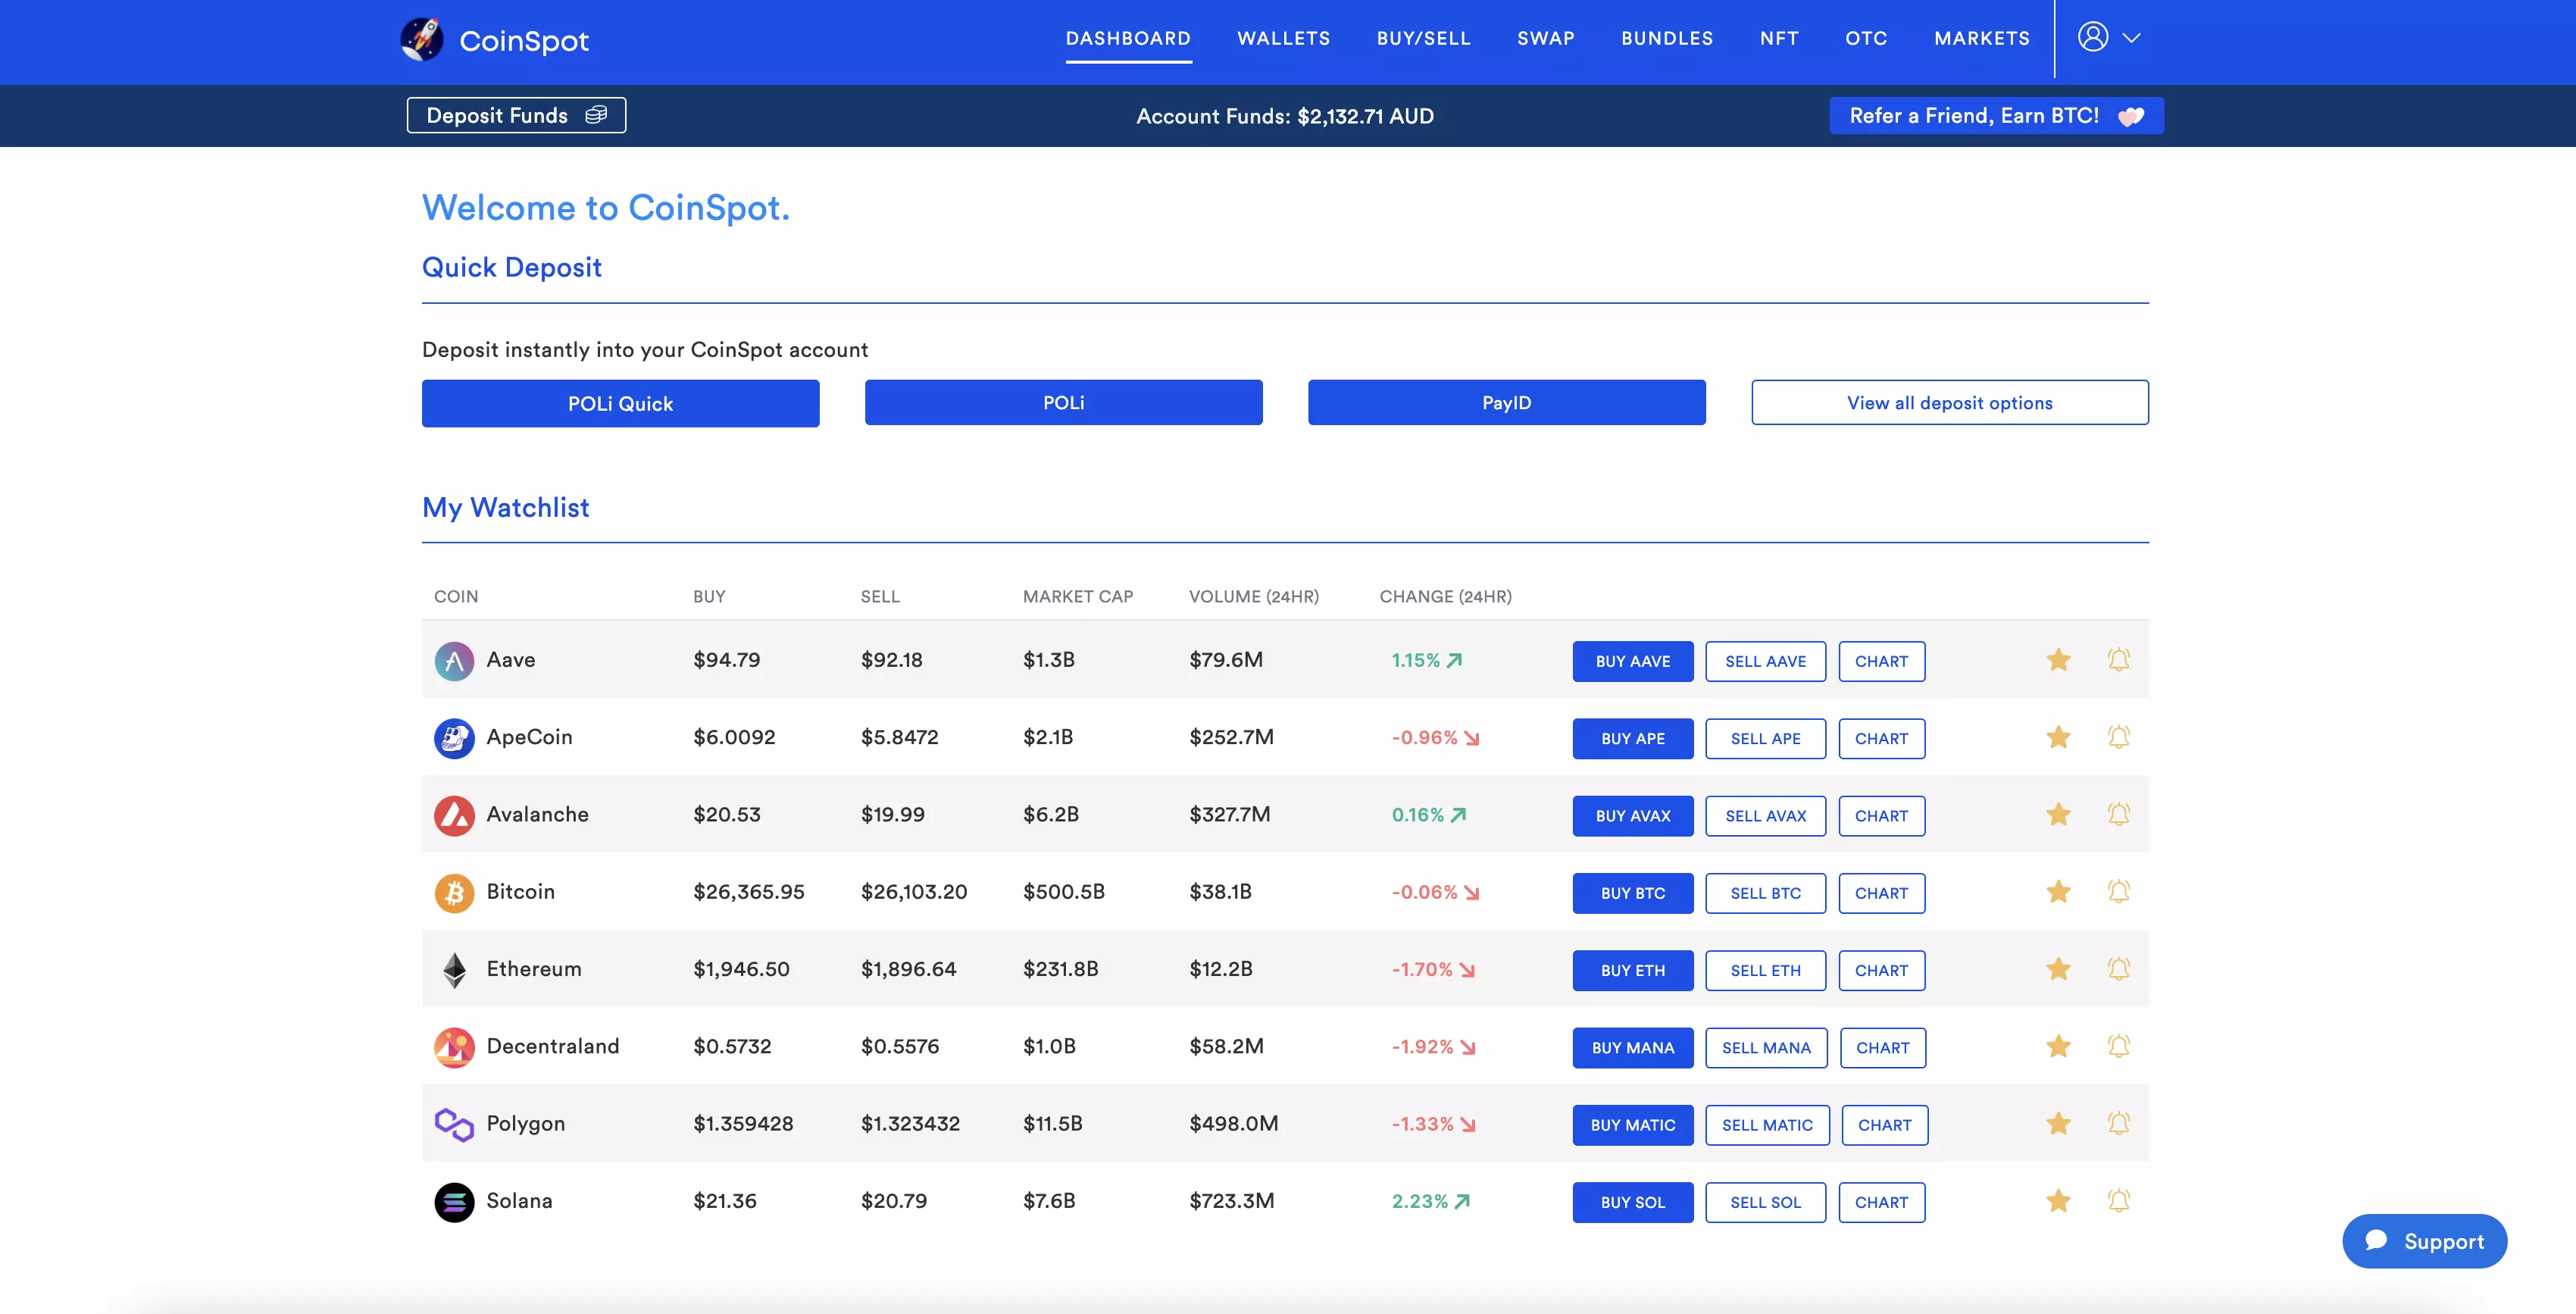Click the Deposit Funds button
Screen dimensions: 2576x1314
click(x=516, y=115)
